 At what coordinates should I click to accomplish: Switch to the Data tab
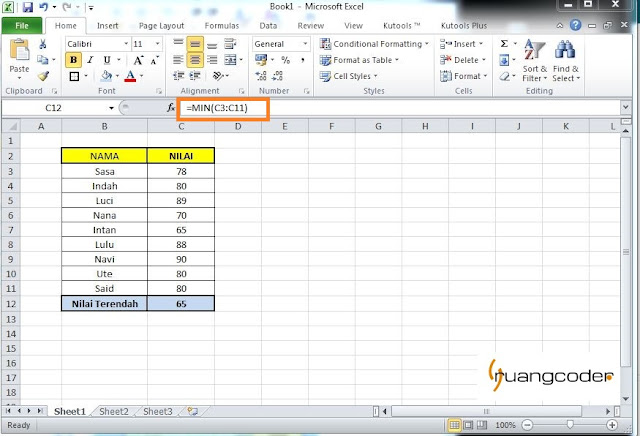coord(268,26)
